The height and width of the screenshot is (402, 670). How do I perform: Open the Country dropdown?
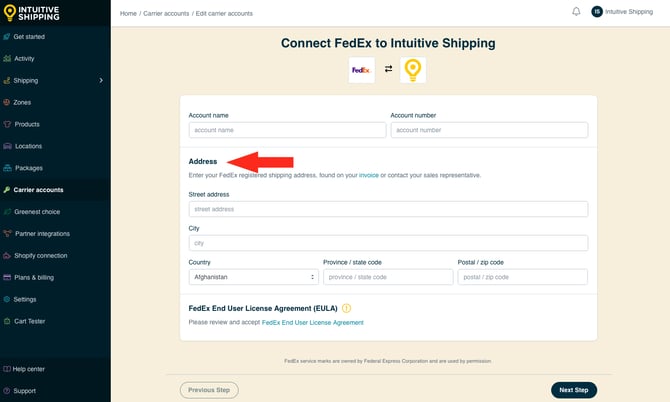[253, 277]
